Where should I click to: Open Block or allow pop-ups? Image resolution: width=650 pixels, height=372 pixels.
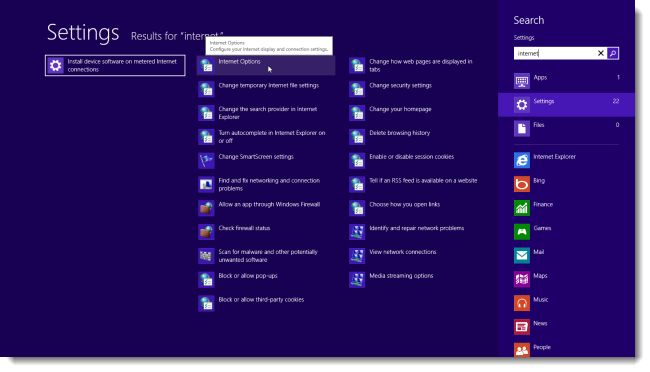tap(266, 280)
